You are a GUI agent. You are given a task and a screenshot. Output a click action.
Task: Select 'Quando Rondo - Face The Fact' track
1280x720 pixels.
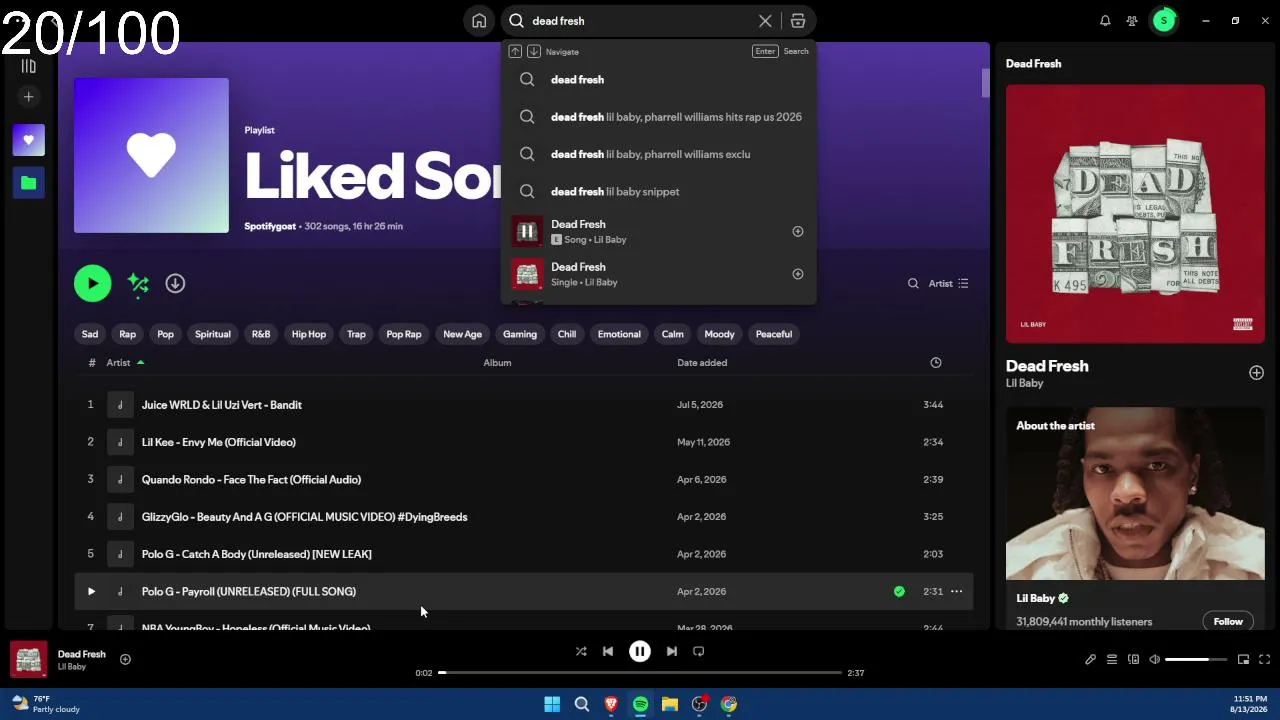click(251, 480)
